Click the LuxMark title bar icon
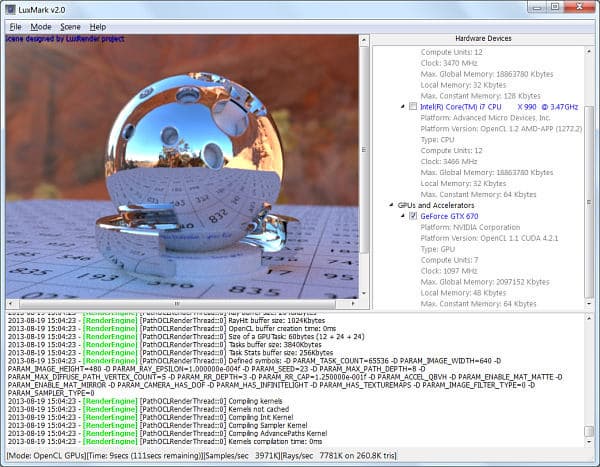Viewport: 600px width, 467px height. tap(10, 9)
